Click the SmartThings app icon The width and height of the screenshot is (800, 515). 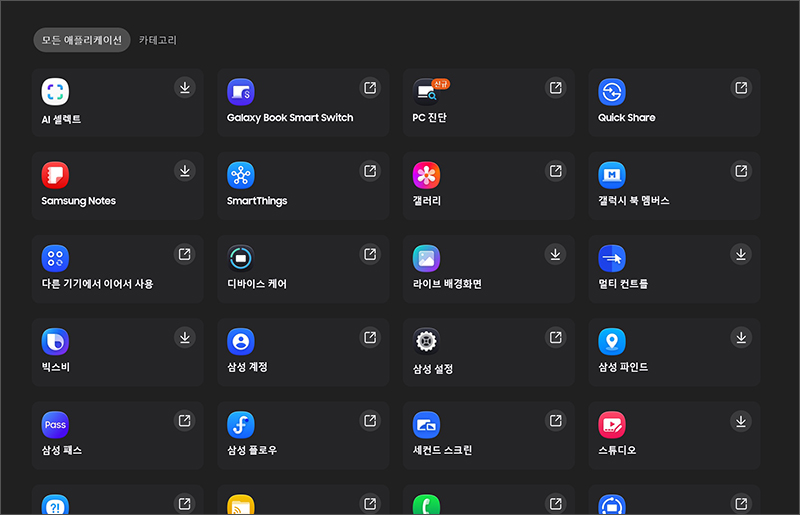[241, 175]
